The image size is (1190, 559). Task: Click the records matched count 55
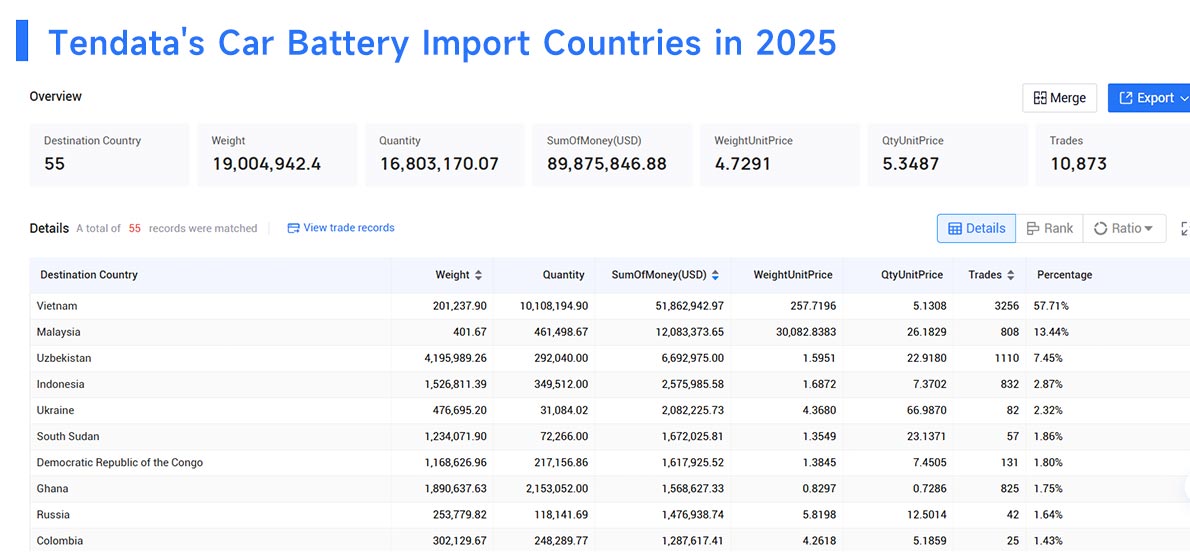pos(134,228)
